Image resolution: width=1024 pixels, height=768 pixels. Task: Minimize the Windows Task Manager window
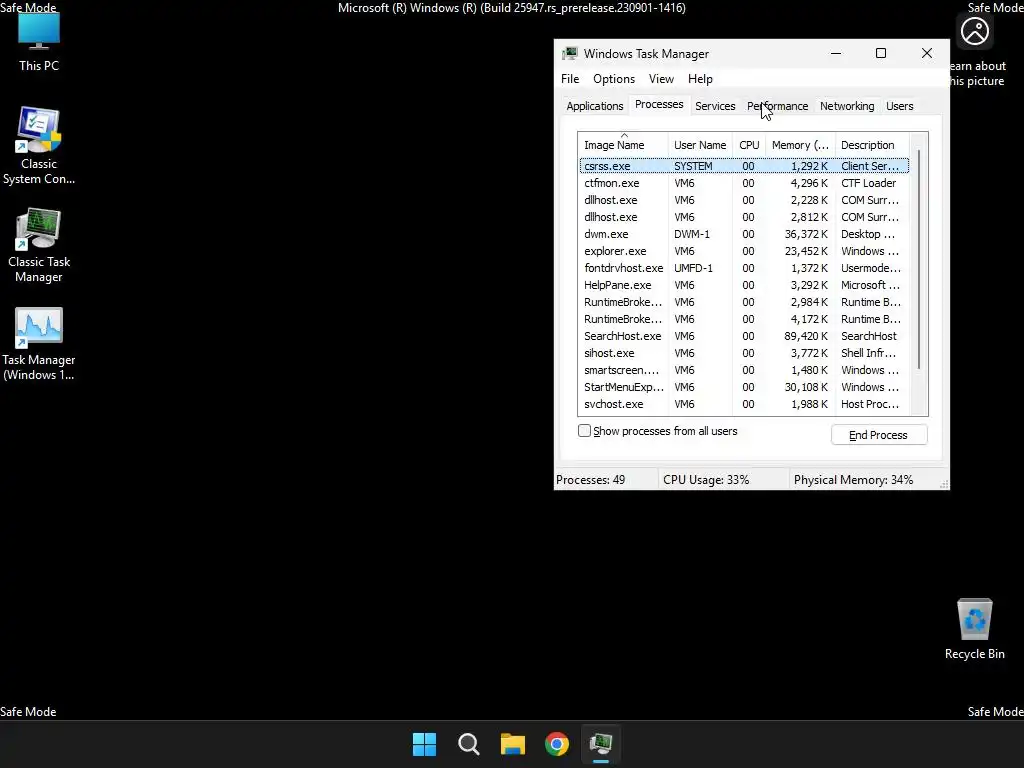pyautogui.click(x=836, y=54)
